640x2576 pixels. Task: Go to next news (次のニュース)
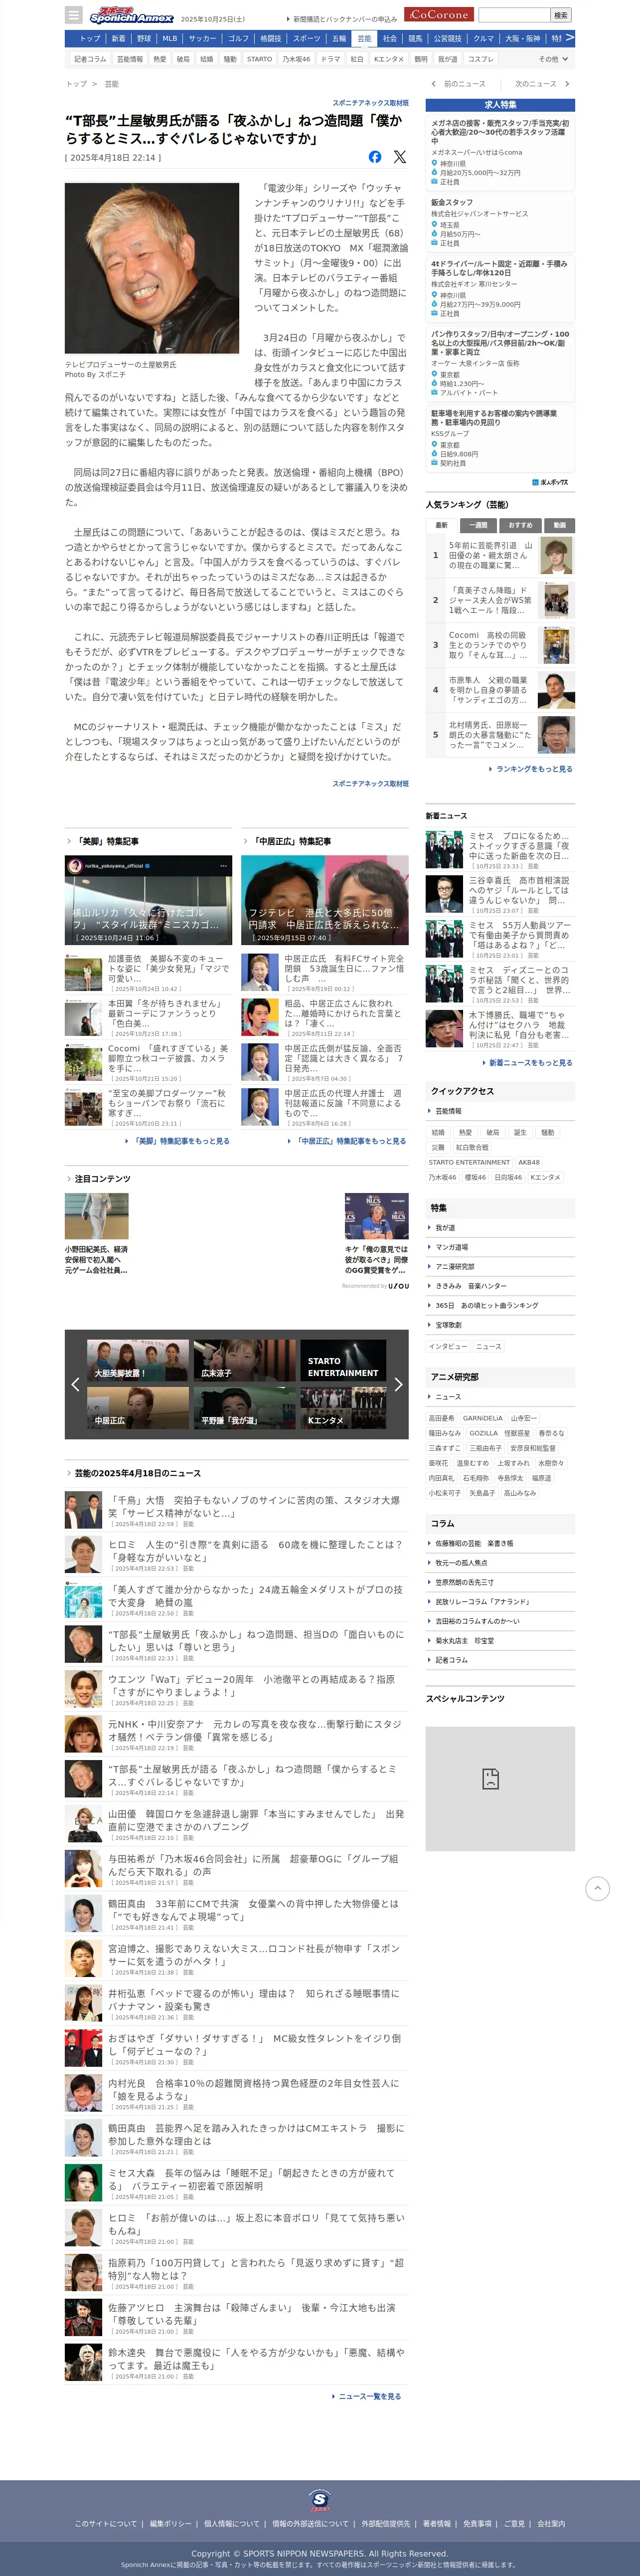pyautogui.click(x=541, y=84)
